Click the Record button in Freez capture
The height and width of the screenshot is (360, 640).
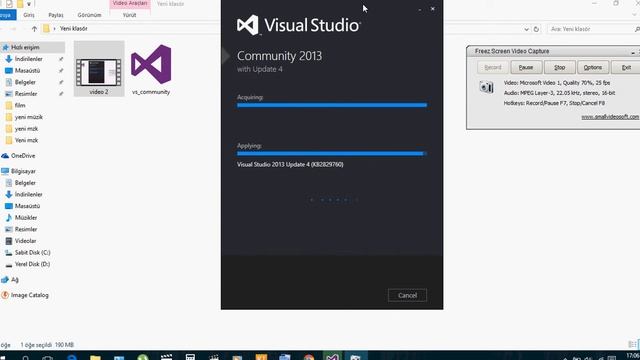(493, 67)
